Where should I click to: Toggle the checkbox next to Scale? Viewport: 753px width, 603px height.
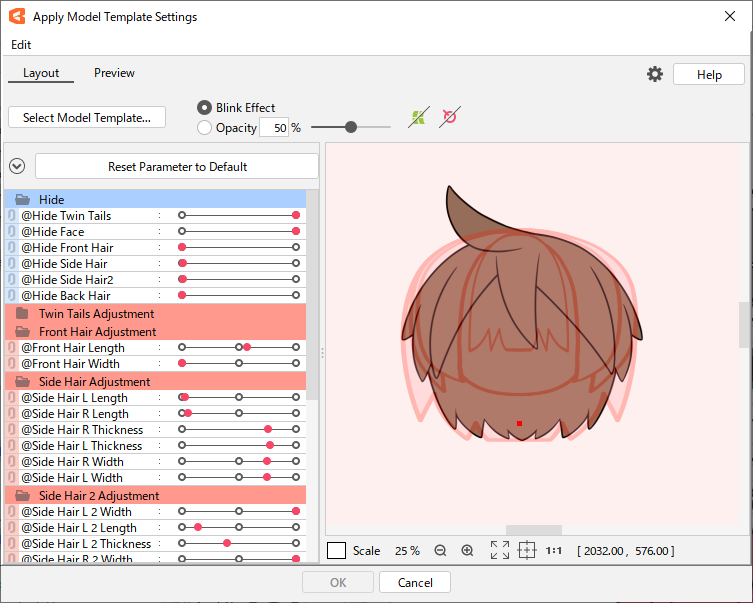(x=336, y=551)
